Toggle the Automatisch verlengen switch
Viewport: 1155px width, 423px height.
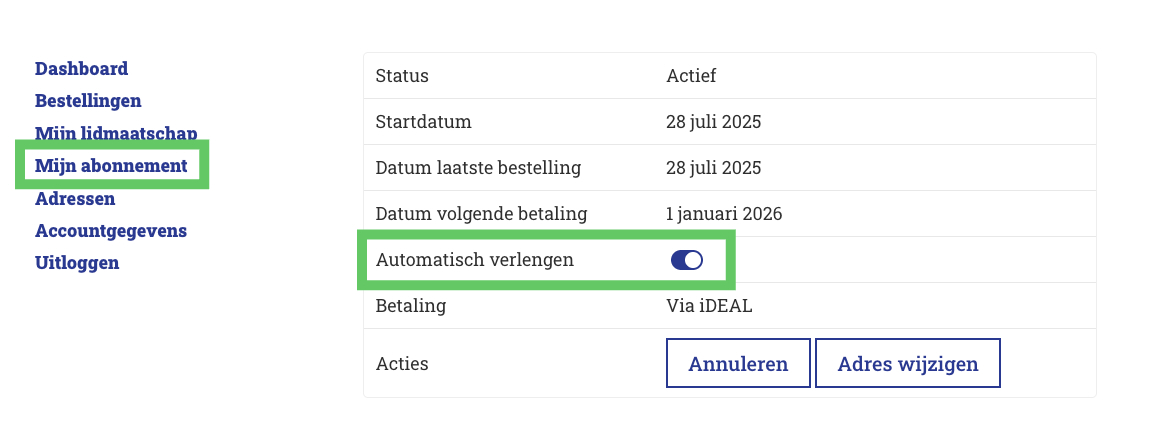point(687,260)
